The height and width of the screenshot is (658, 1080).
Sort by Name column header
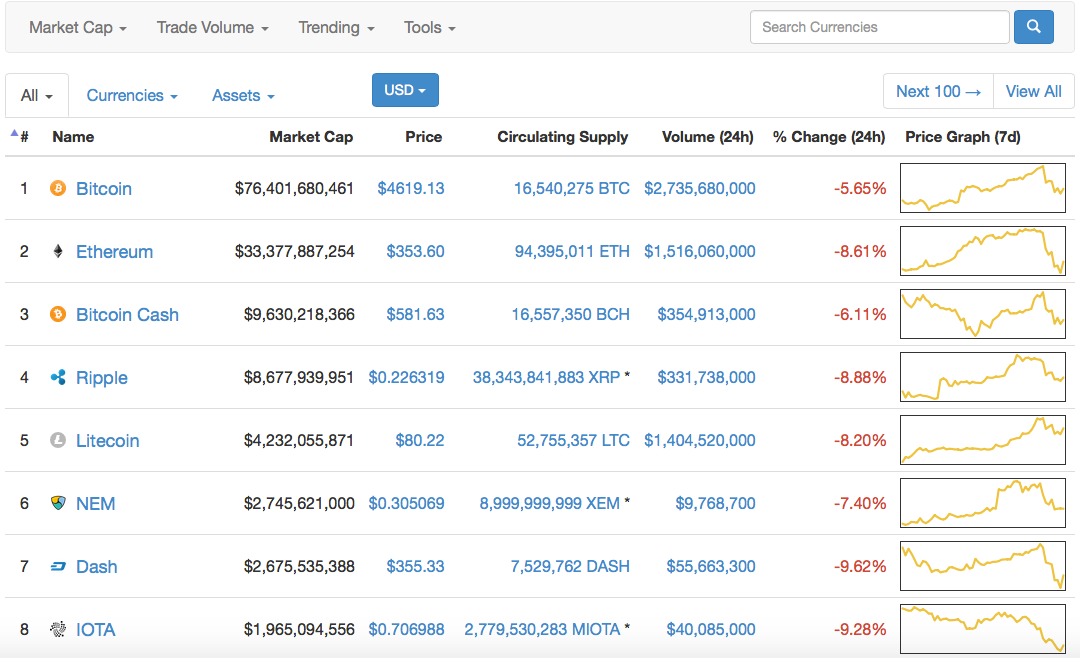tap(73, 136)
